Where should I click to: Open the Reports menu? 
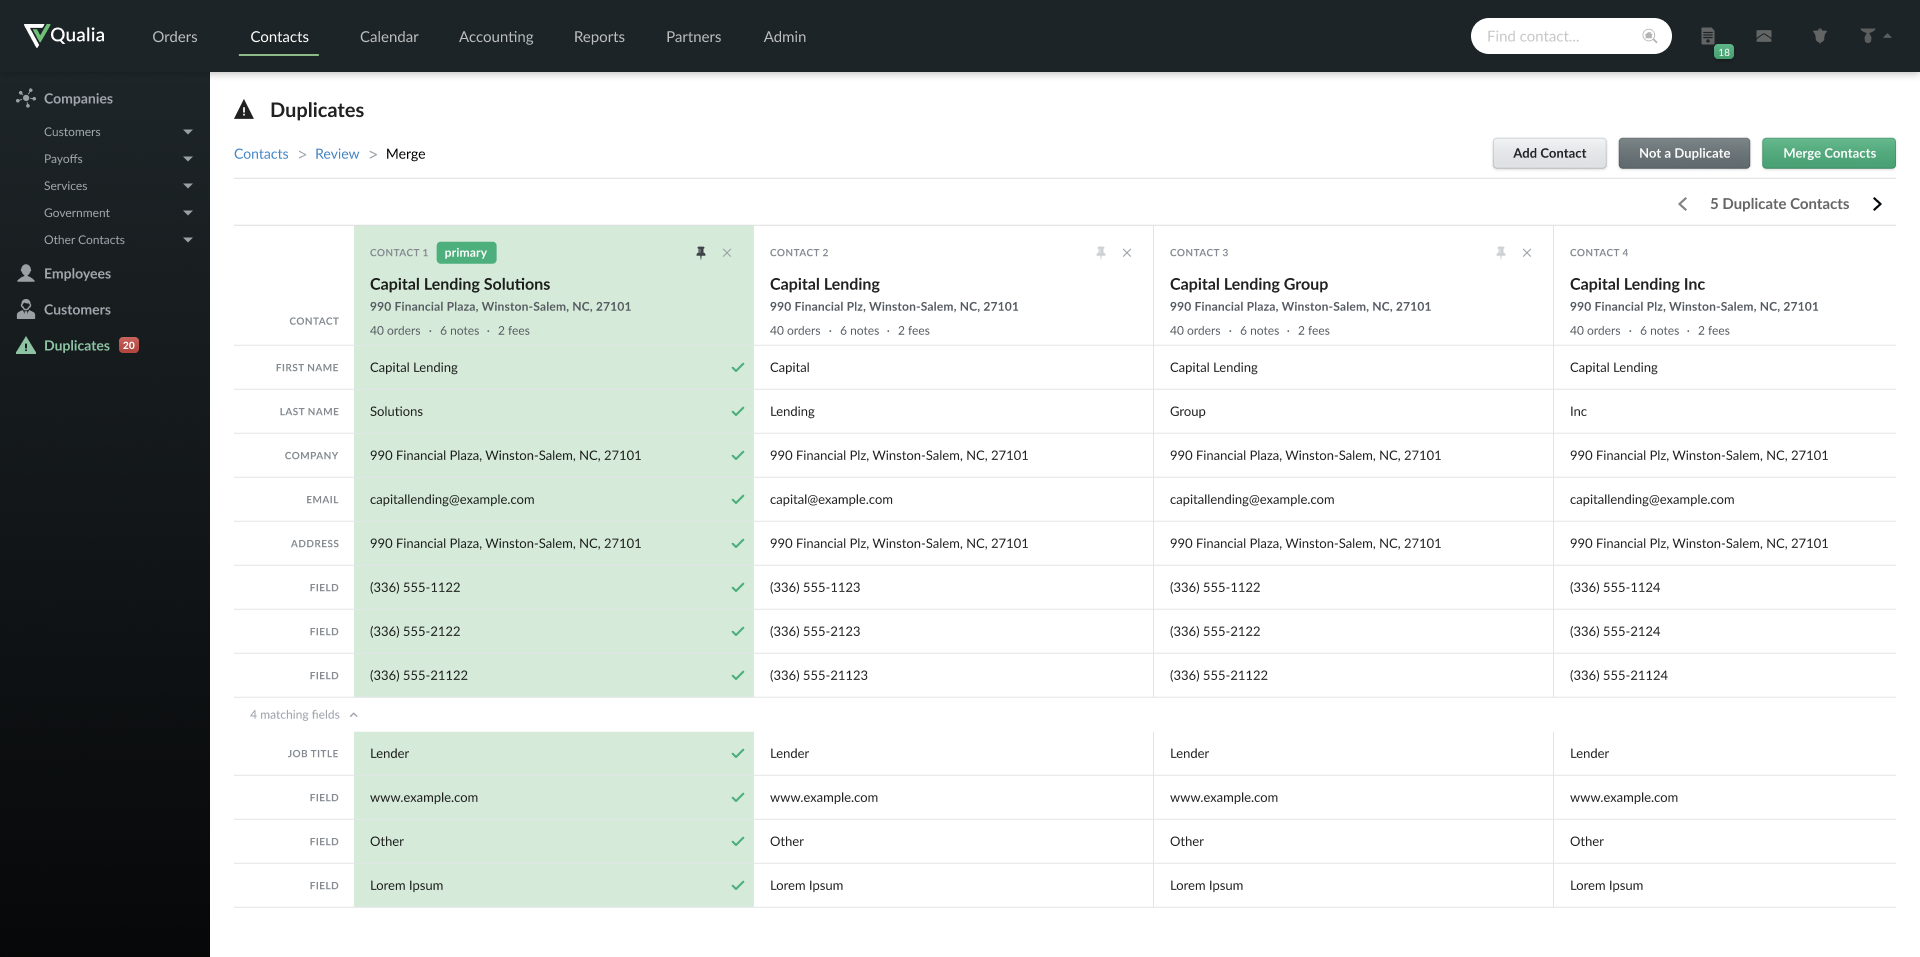[x=599, y=36]
